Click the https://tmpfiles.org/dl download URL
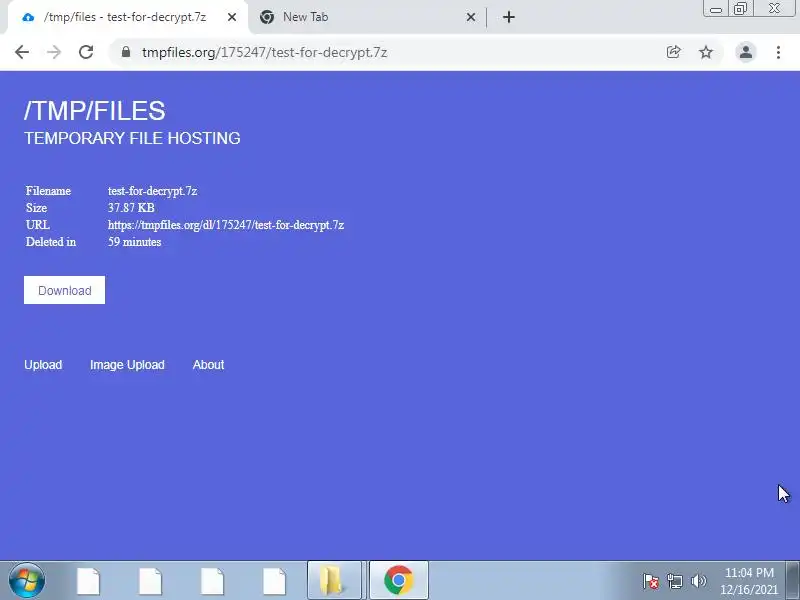Screen dimensions: 800x600 coord(226,225)
